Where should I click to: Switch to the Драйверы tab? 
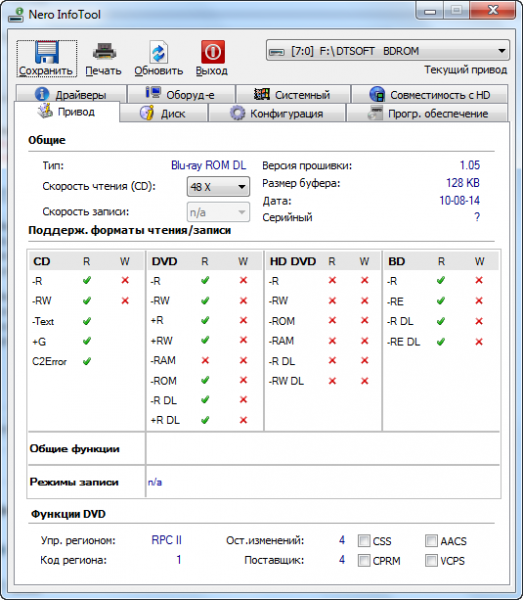[x=71, y=94]
